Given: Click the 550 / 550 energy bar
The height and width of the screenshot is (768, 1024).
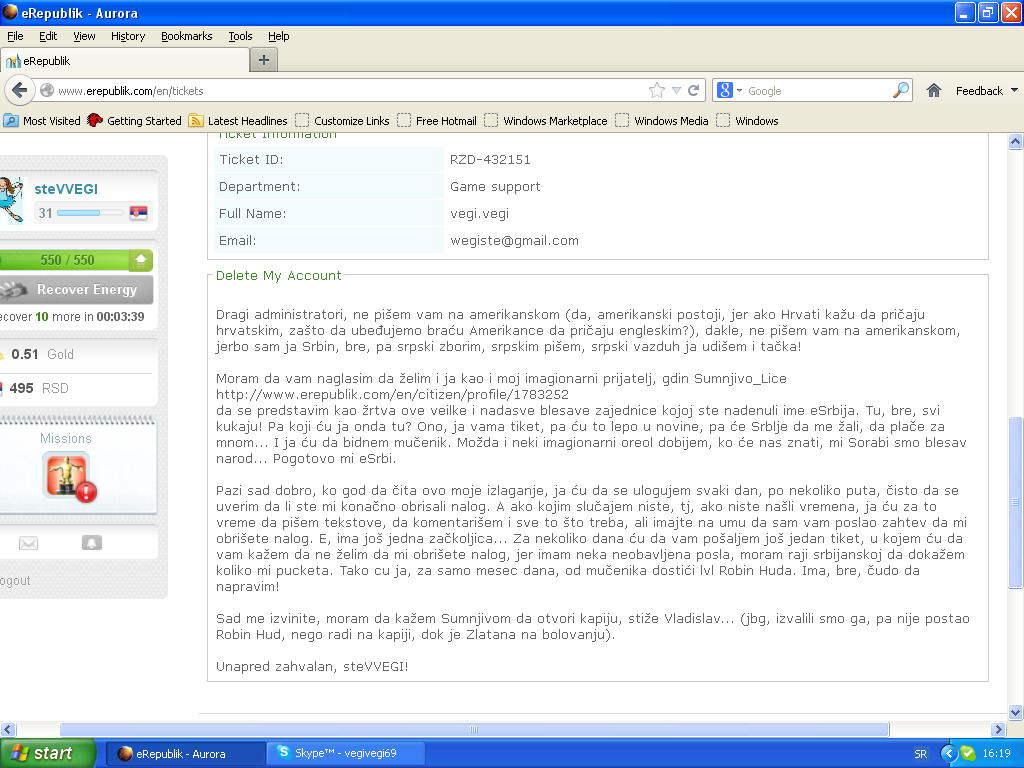Looking at the screenshot, I should 65,260.
